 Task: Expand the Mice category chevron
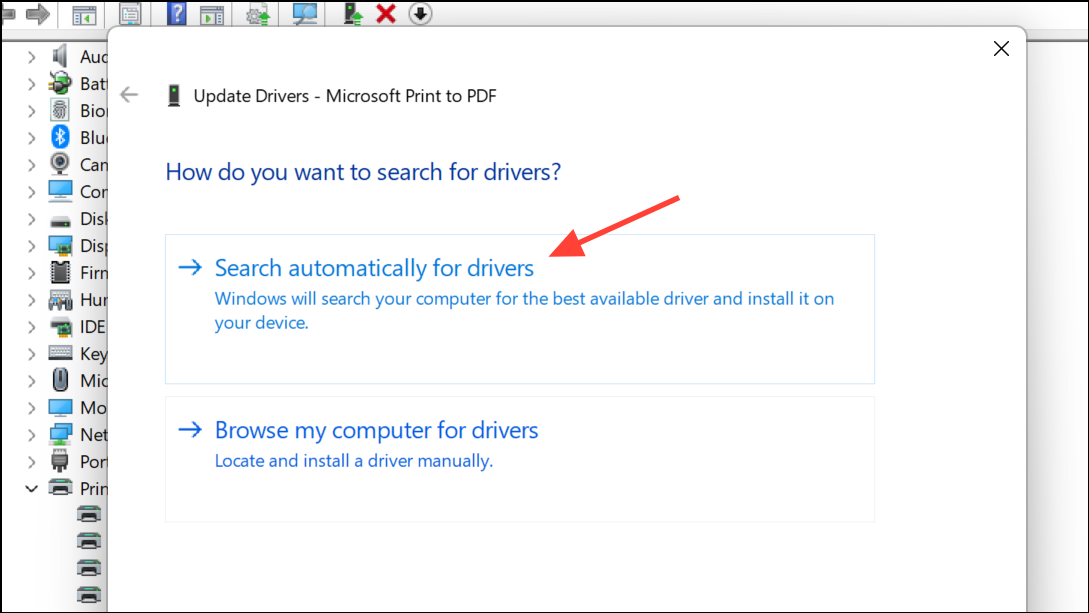tap(31, 381)
